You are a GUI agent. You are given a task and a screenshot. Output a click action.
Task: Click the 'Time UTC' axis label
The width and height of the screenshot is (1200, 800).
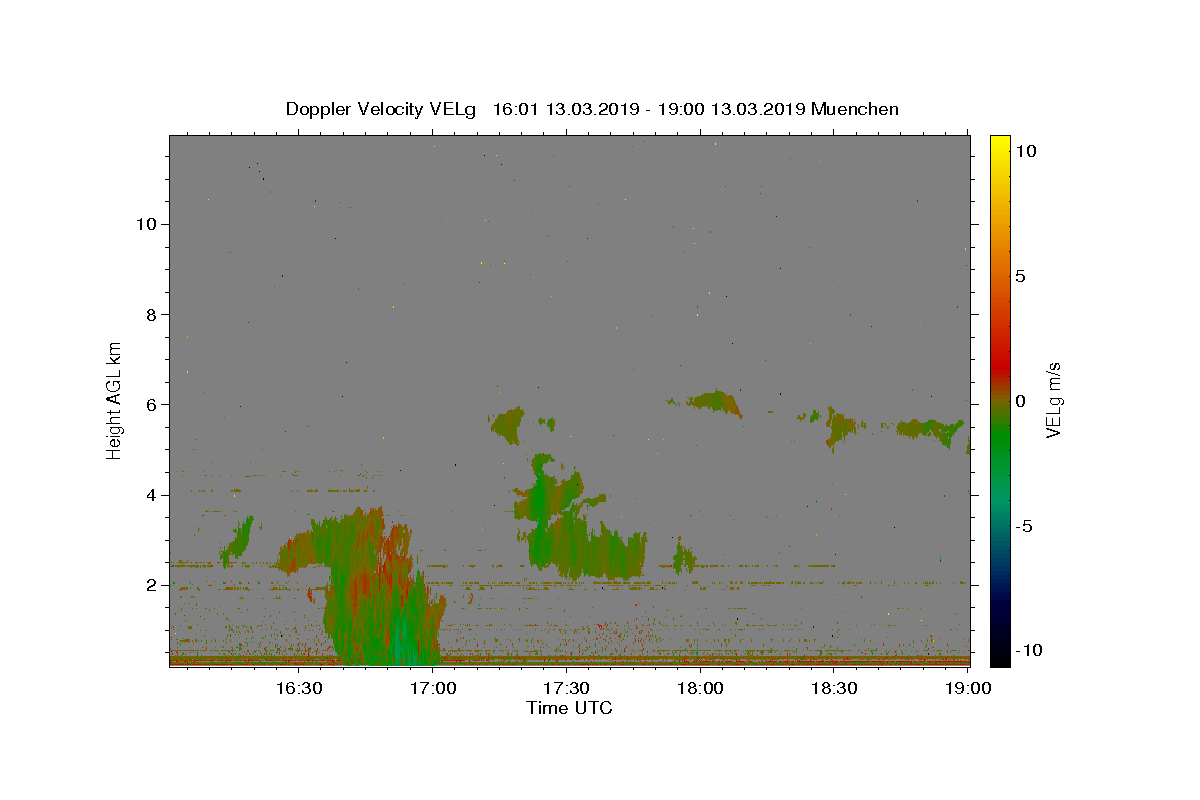(569, 708)
